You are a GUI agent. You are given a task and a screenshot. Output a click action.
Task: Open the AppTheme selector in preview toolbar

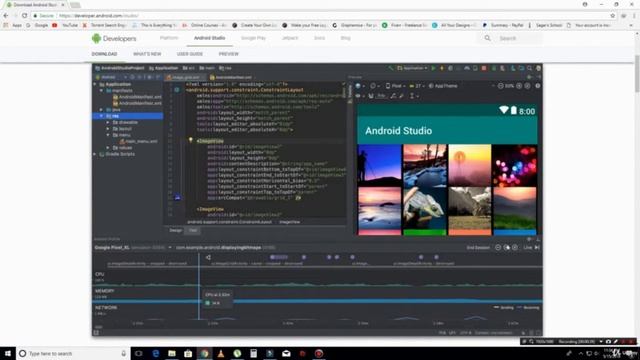(x=443, y=86)
